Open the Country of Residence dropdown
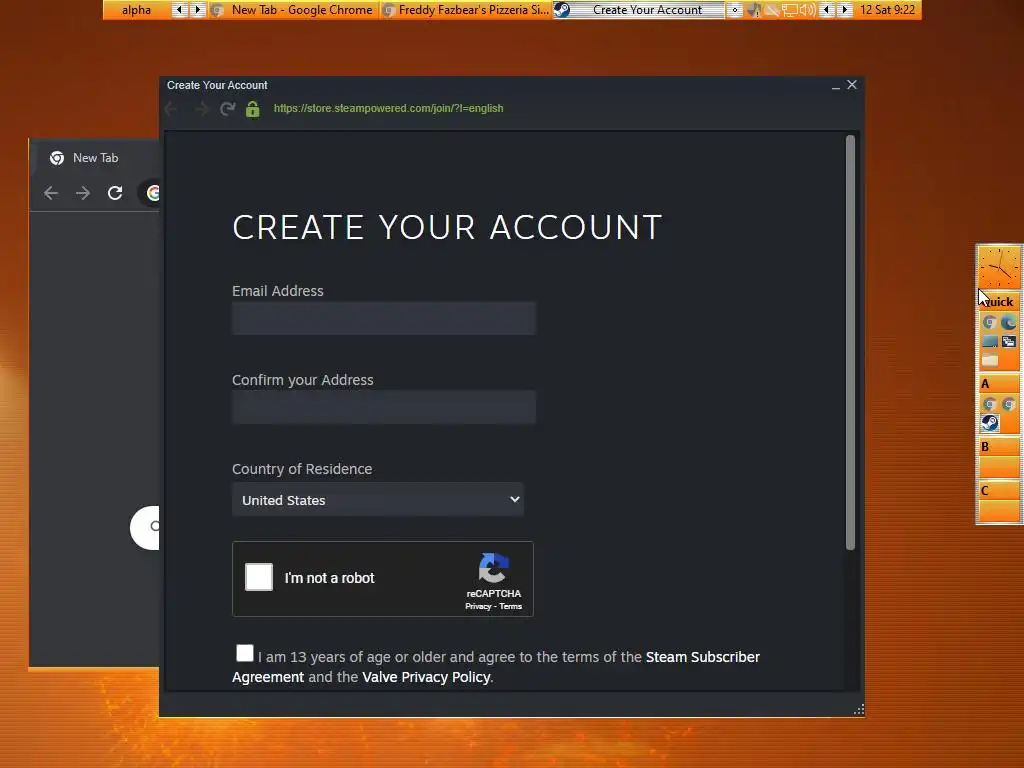1024x768 pixels. coord(377,500)
